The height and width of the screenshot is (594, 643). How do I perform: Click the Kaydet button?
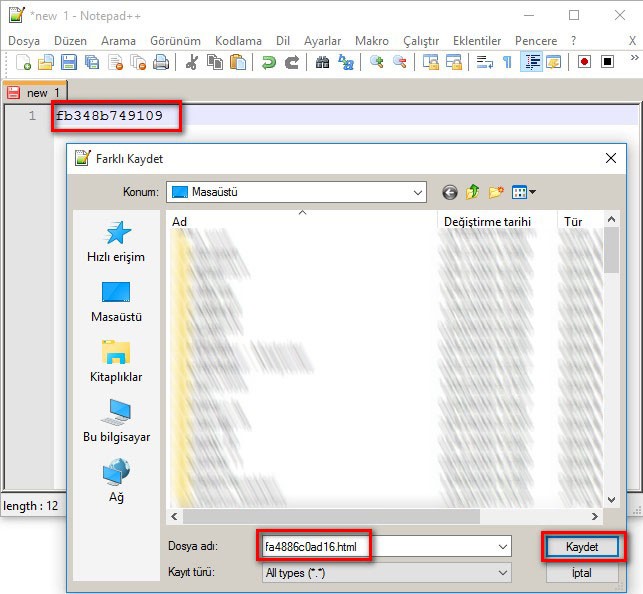coord(582,546)
